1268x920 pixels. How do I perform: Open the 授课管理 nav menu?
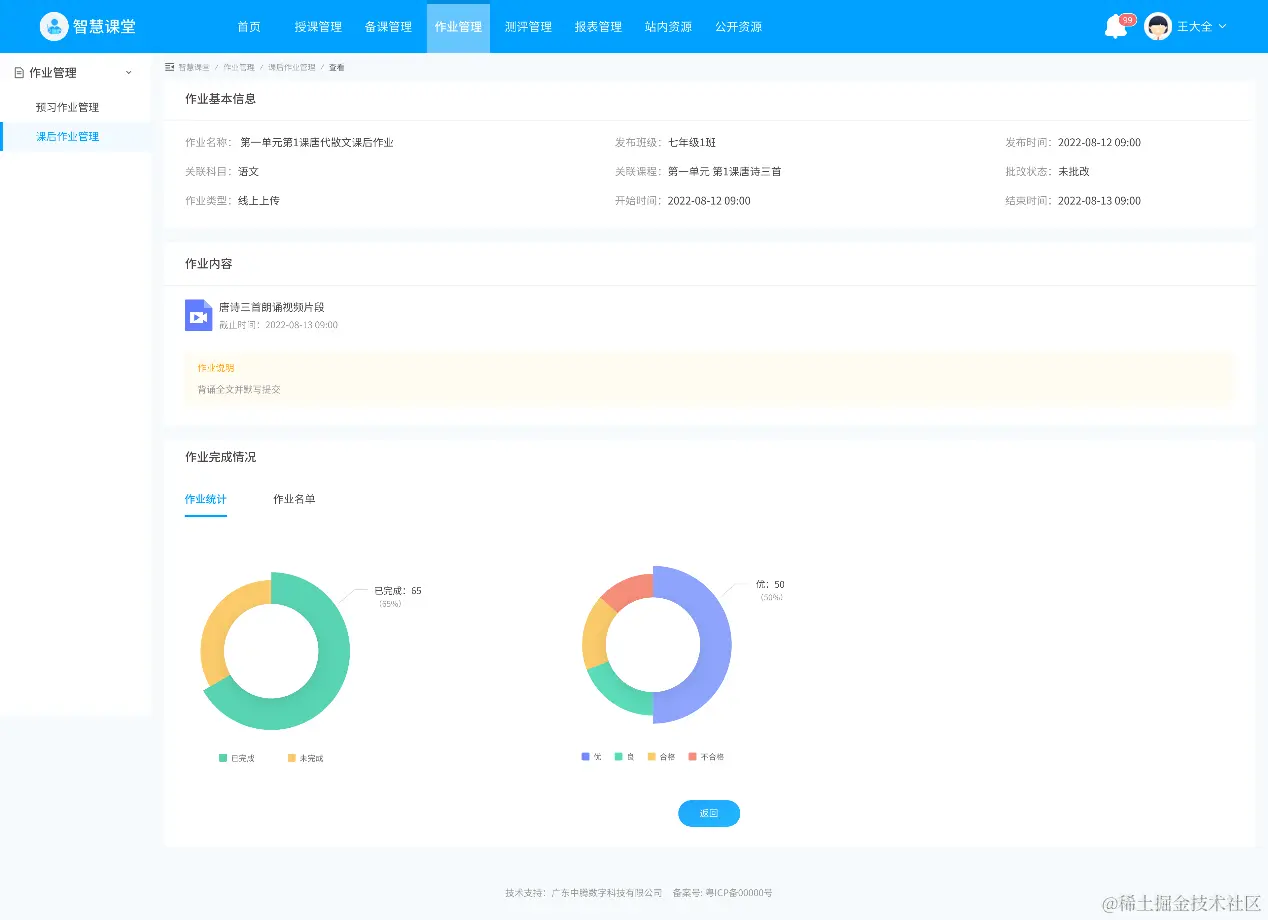point(318,27)
